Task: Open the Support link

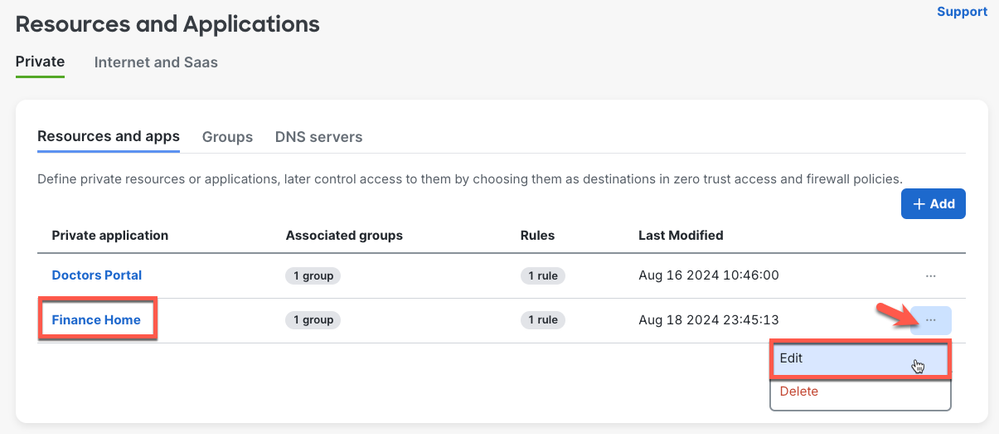Action: tap(961, 12)
